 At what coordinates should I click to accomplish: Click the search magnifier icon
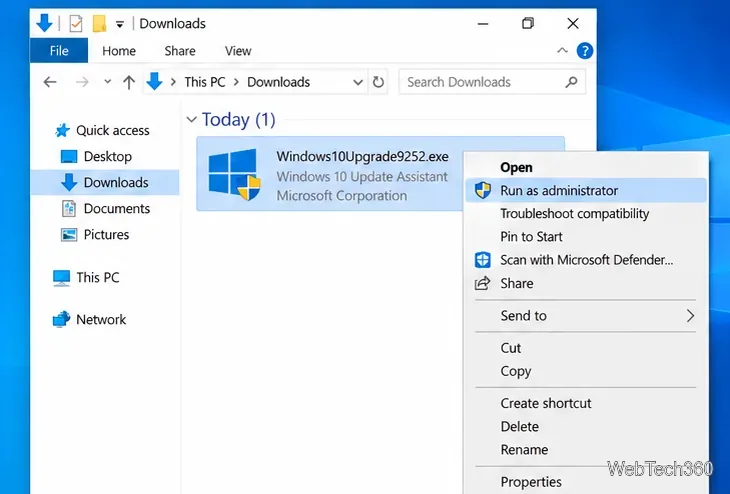(x=571, y=82)
